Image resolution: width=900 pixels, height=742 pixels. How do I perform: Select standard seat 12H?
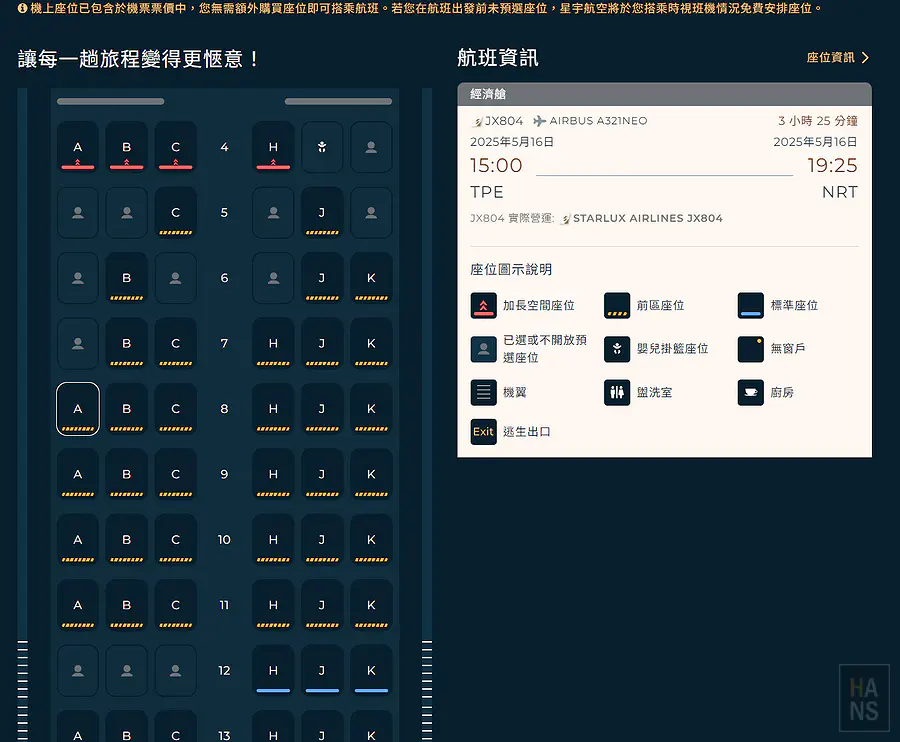coord(273,671)
